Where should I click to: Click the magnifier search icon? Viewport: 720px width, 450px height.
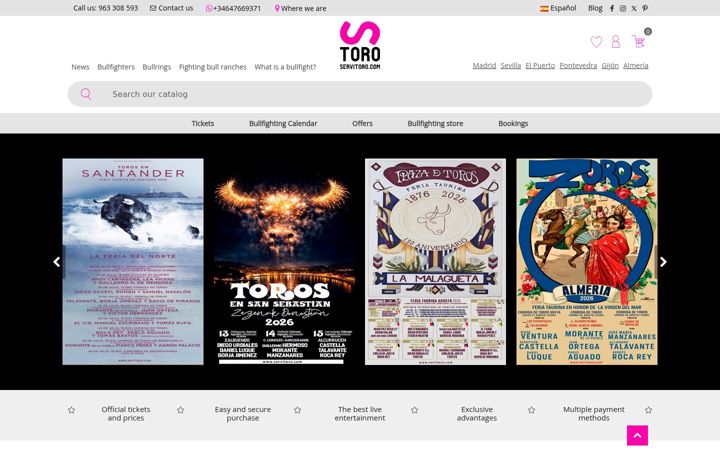(x=86, y=94)
